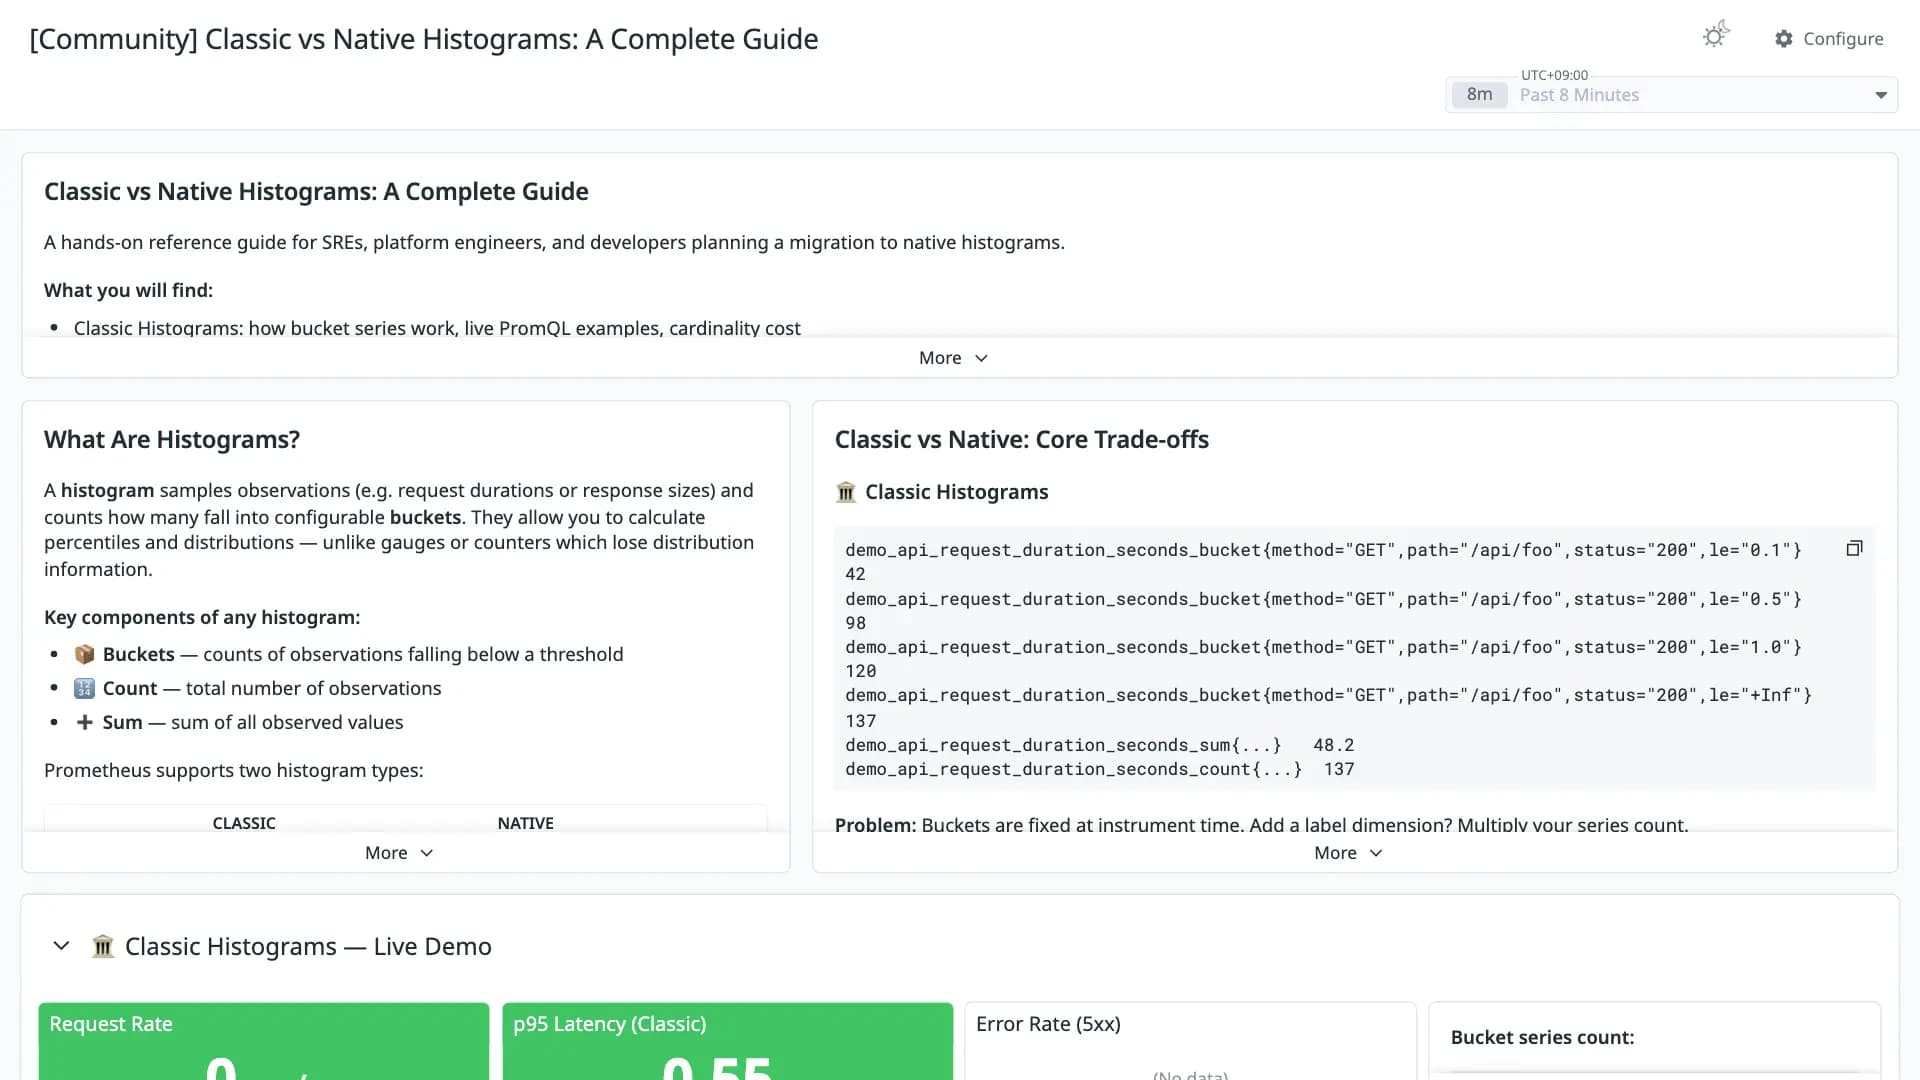
Task: Click the NATIVE table column header
Action: pos(525,823)
